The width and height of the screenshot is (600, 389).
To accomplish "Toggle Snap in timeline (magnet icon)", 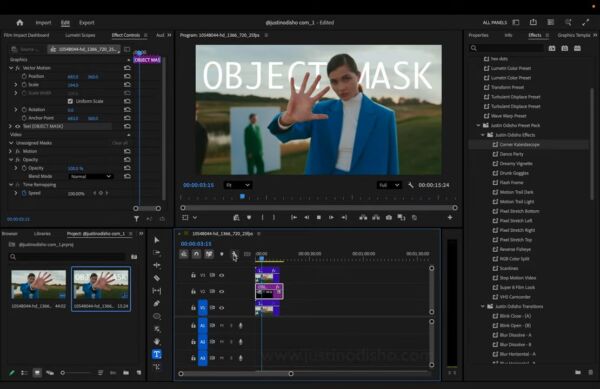I will tap(196, 254).
